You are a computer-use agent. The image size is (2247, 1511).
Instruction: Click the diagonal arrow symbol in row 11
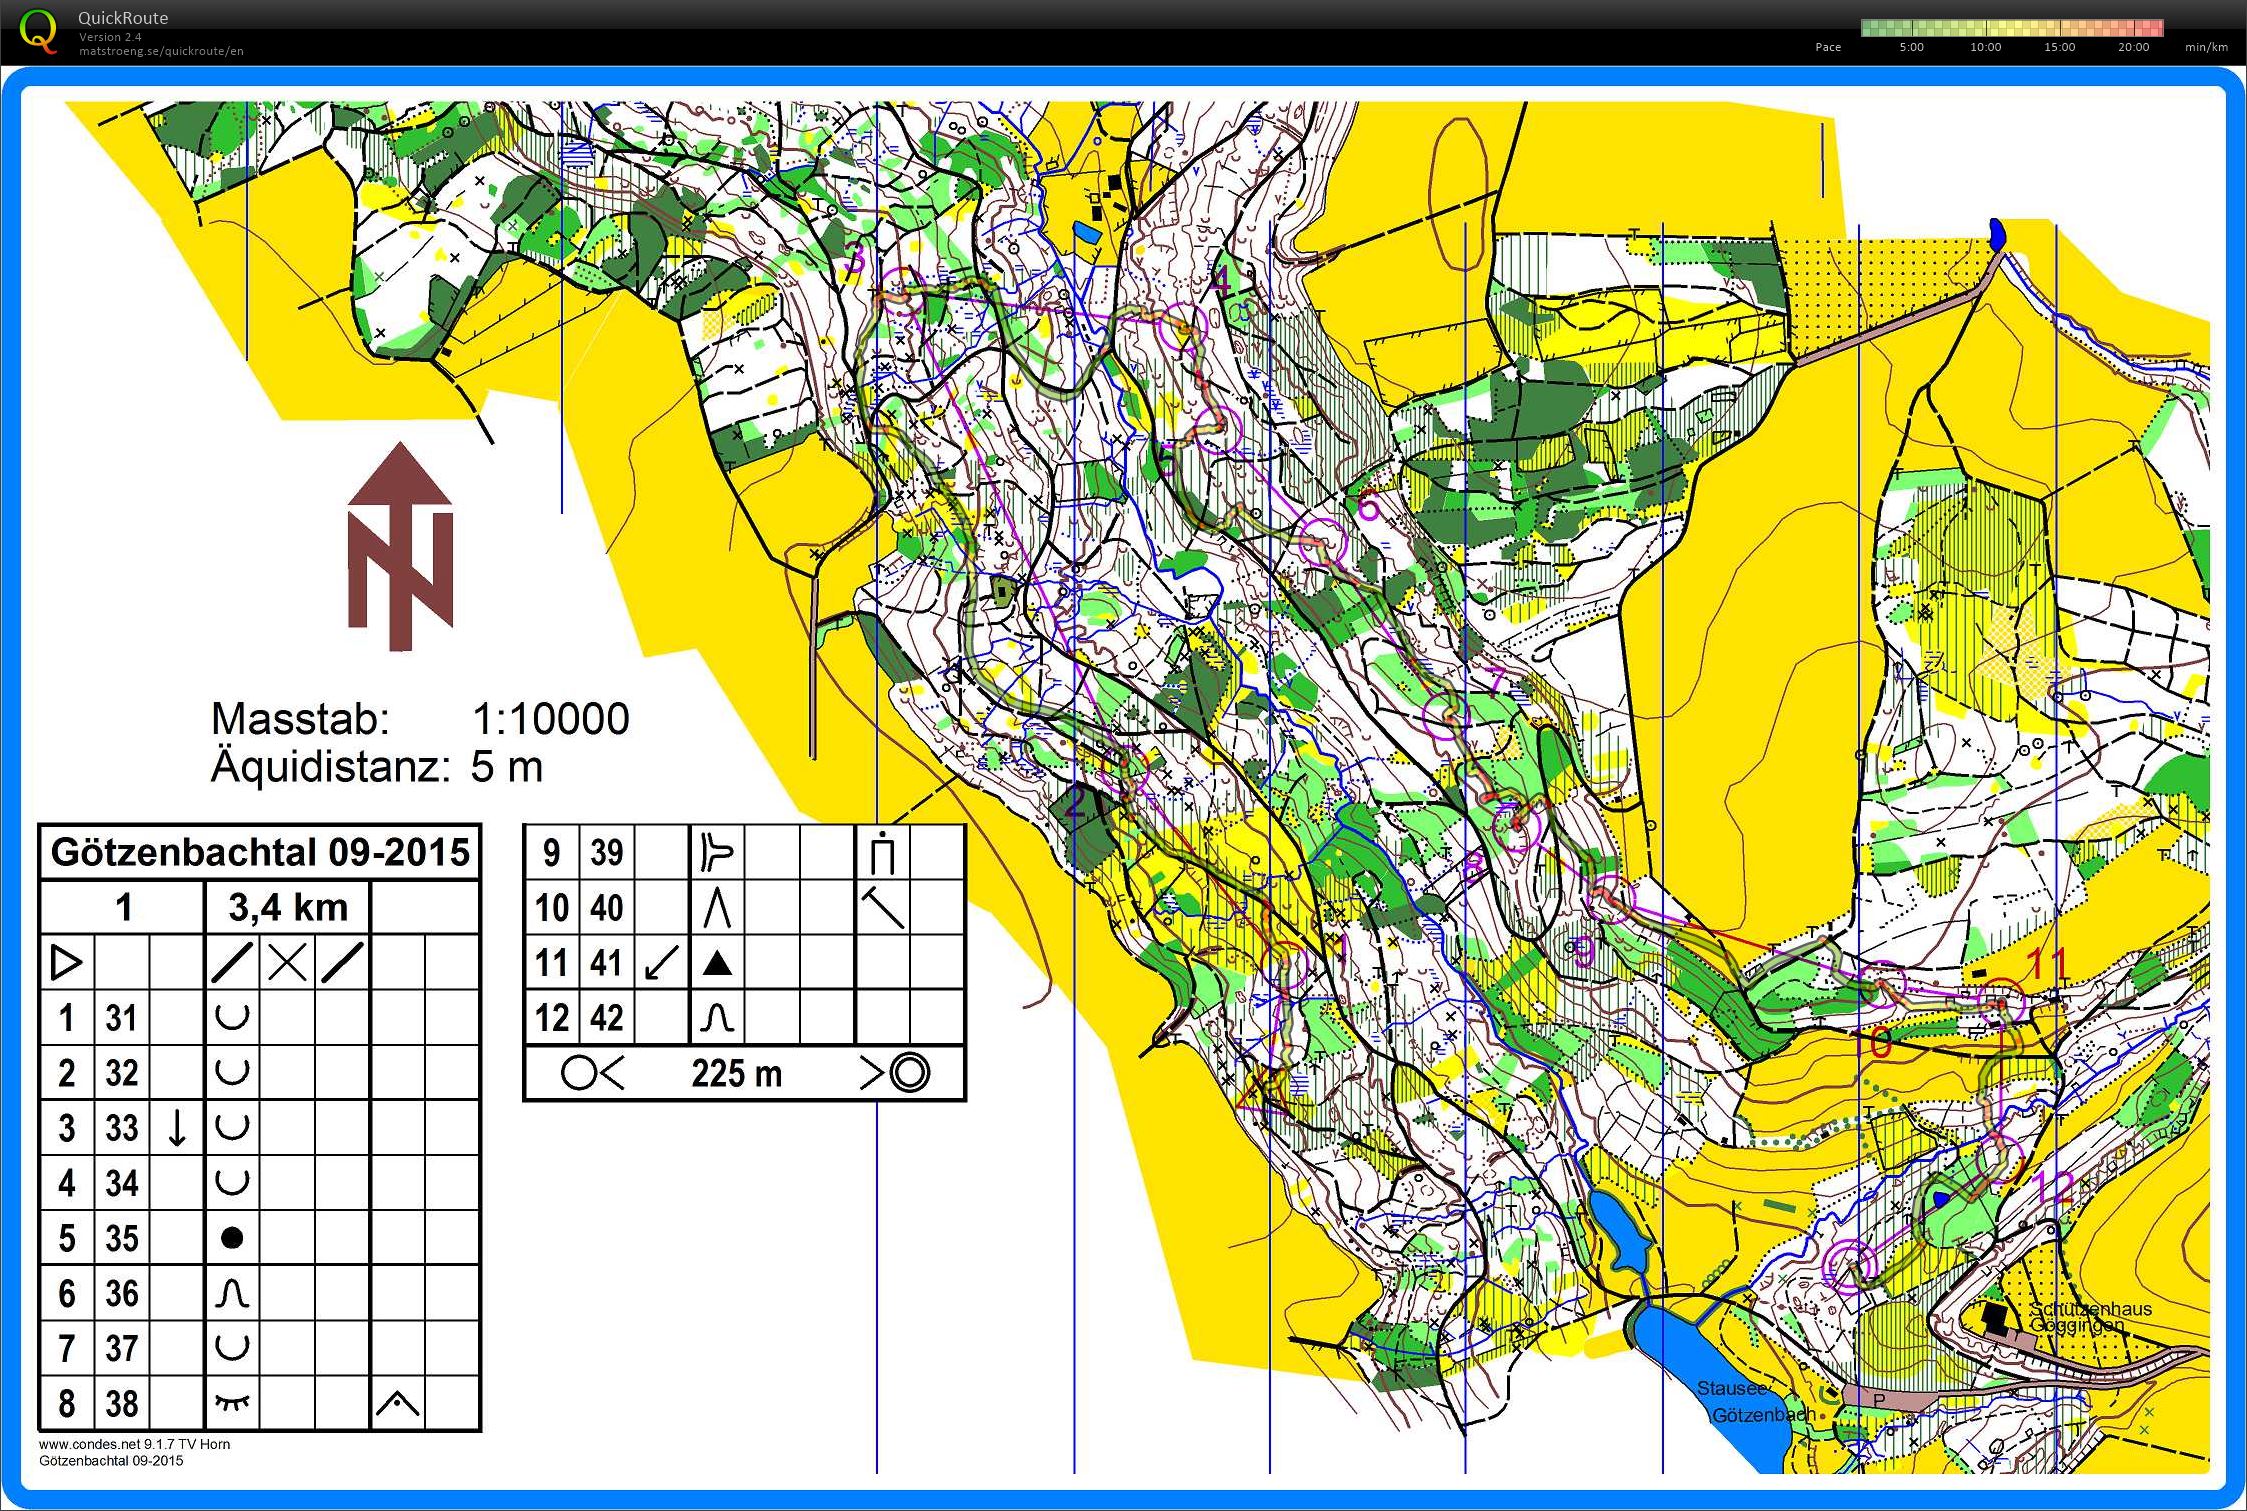tap(661, 963)
